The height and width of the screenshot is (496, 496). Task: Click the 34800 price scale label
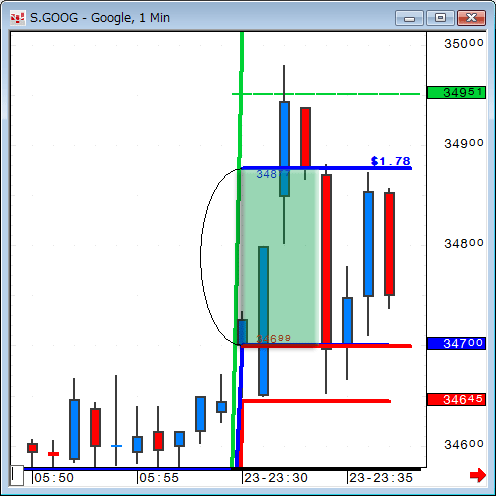(x=464, y=243)
